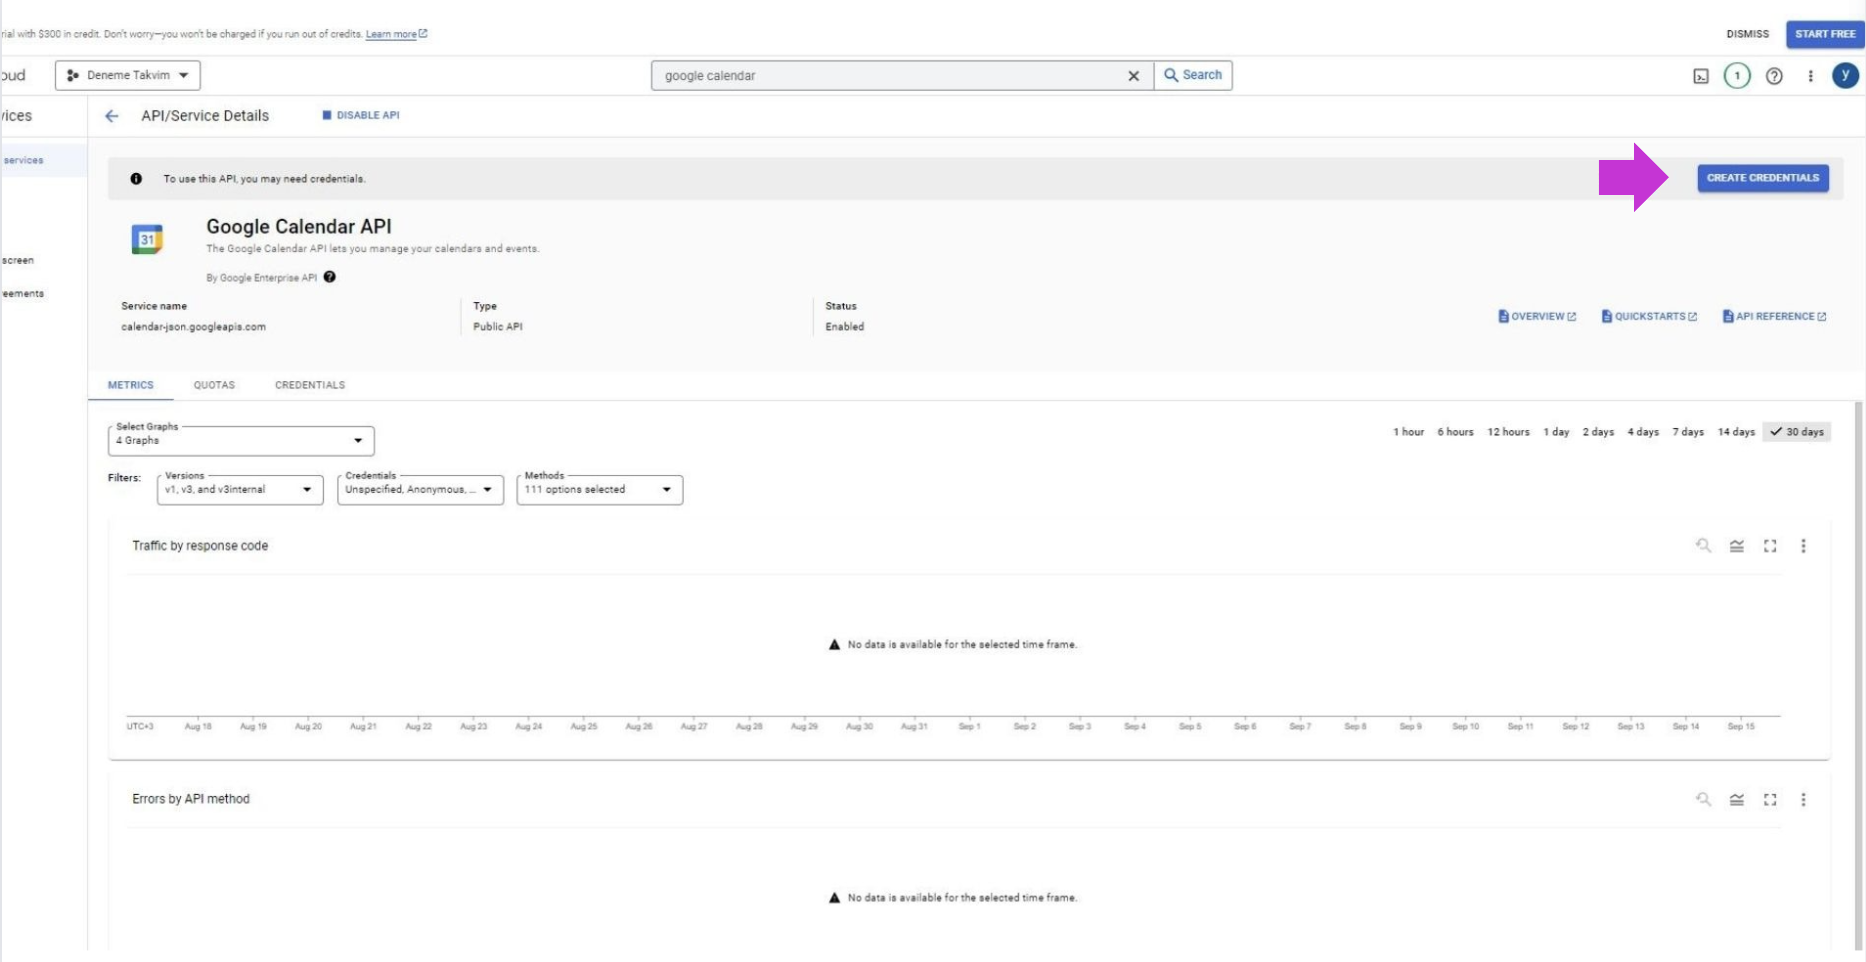Switch to the Metrics tab
This screenshot has height=962, width=1866.
(x=131, y=385)
